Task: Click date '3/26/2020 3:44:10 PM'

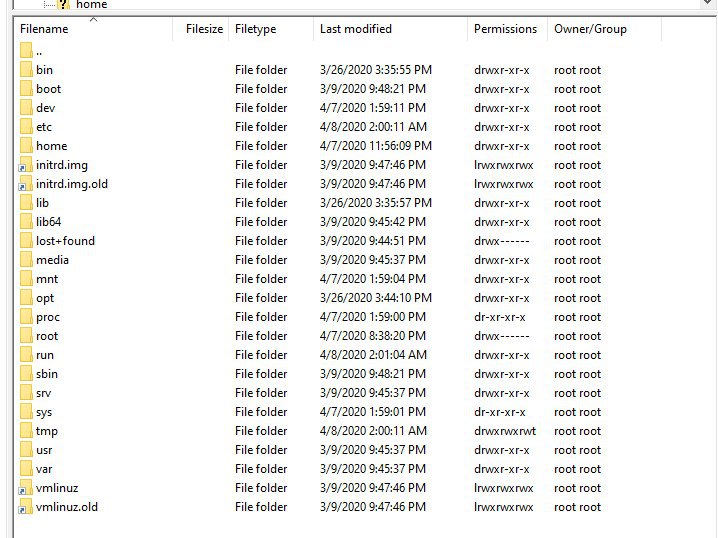Action: point(375,298)
